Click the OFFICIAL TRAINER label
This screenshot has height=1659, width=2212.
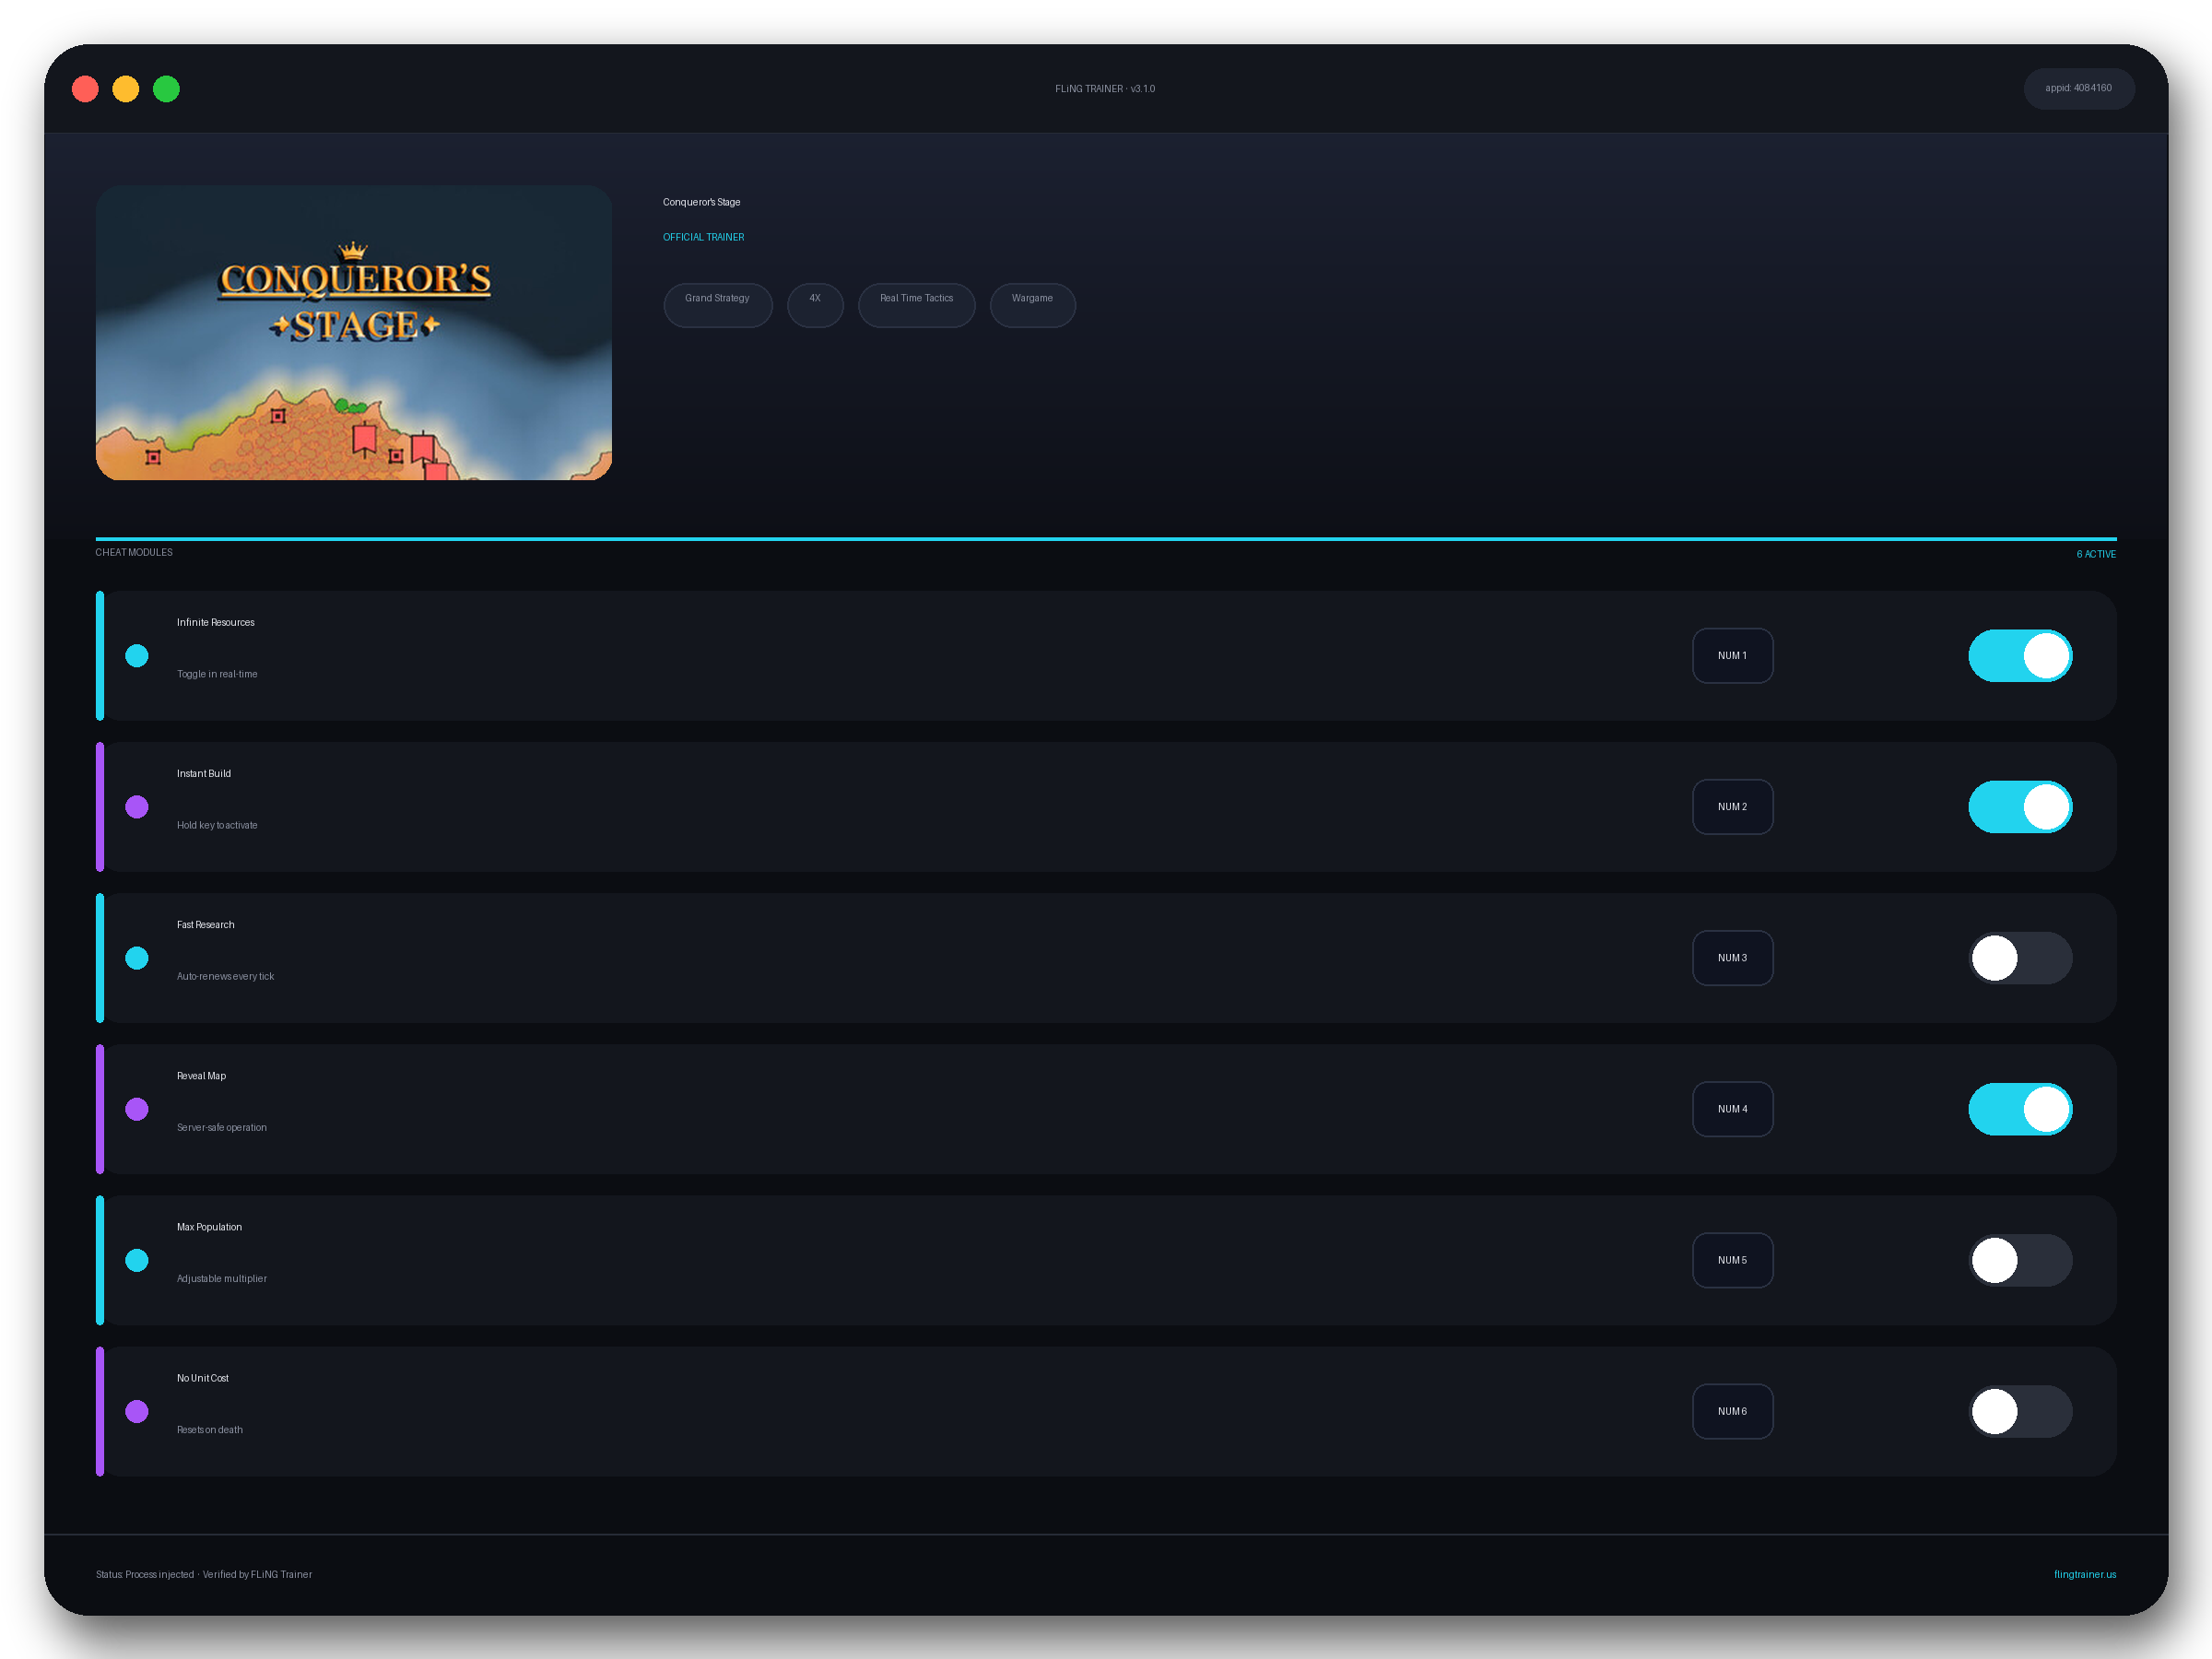pyautogui.click(x=703, y=237)
